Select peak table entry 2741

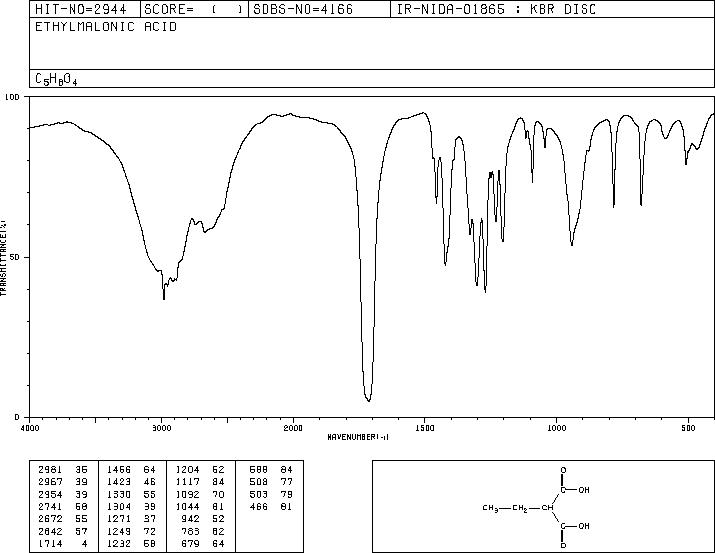63,507
